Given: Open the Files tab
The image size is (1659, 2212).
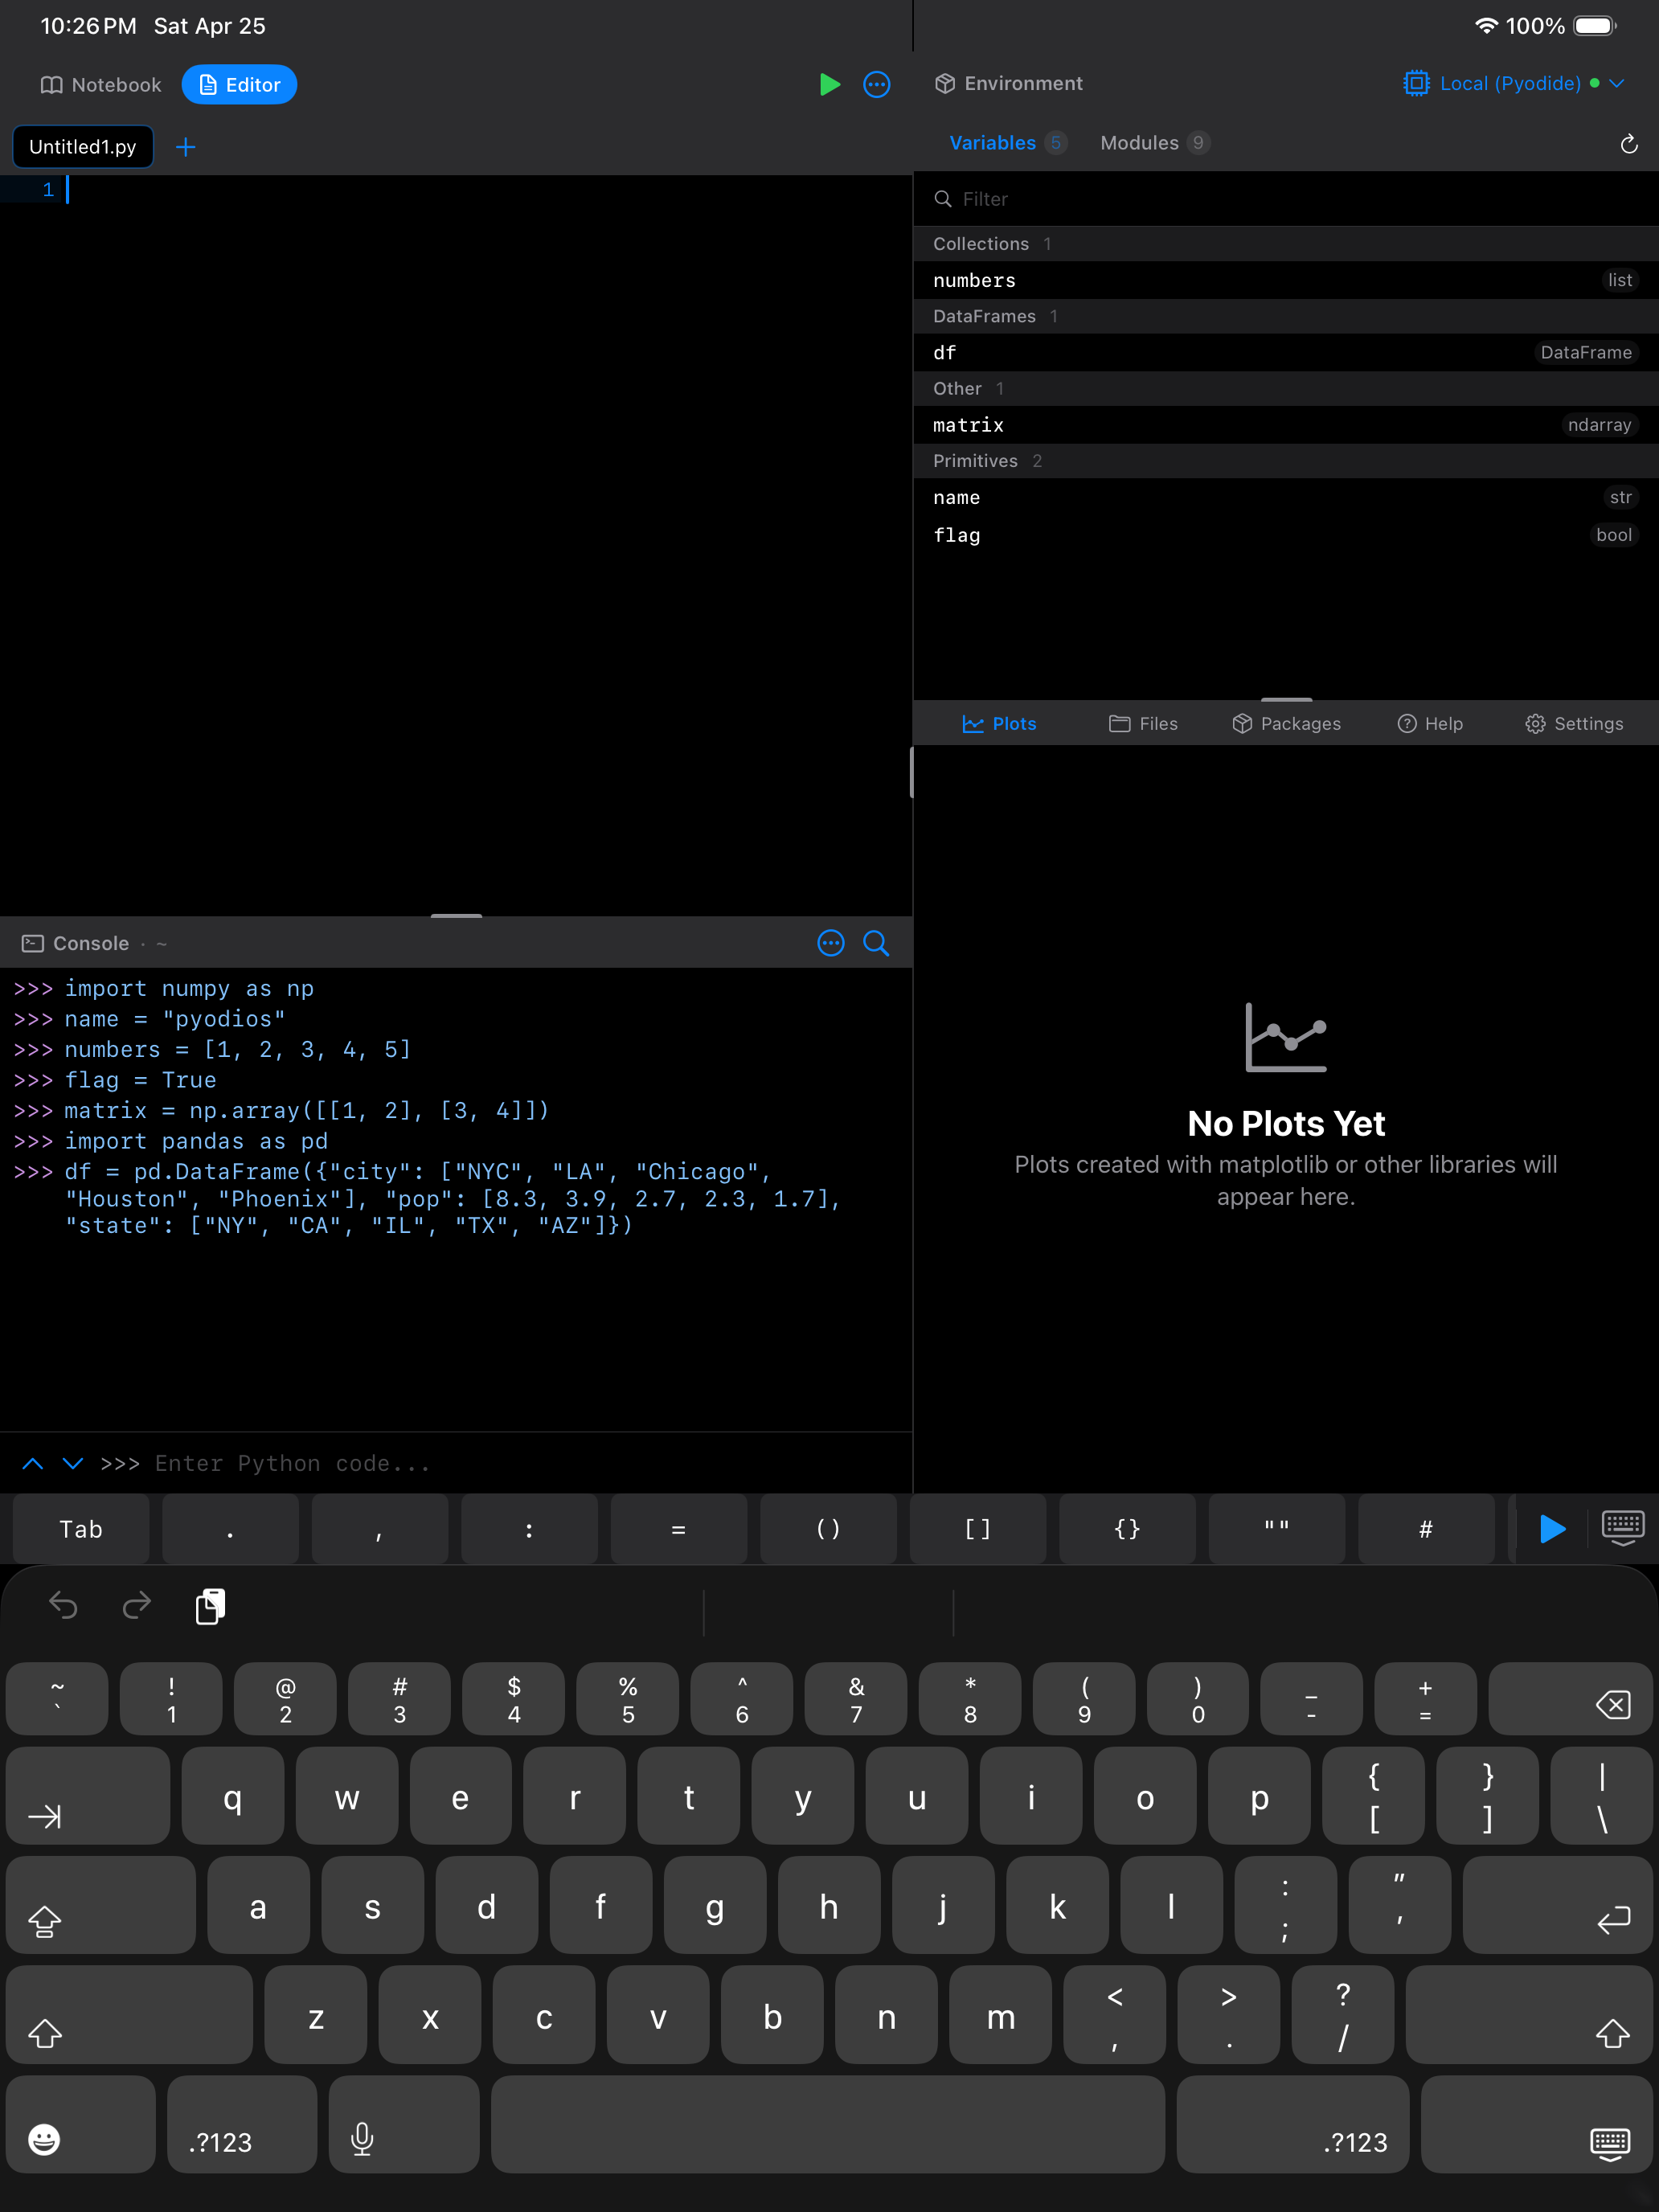Looking at the screenshot, I should pos(1143,724).
